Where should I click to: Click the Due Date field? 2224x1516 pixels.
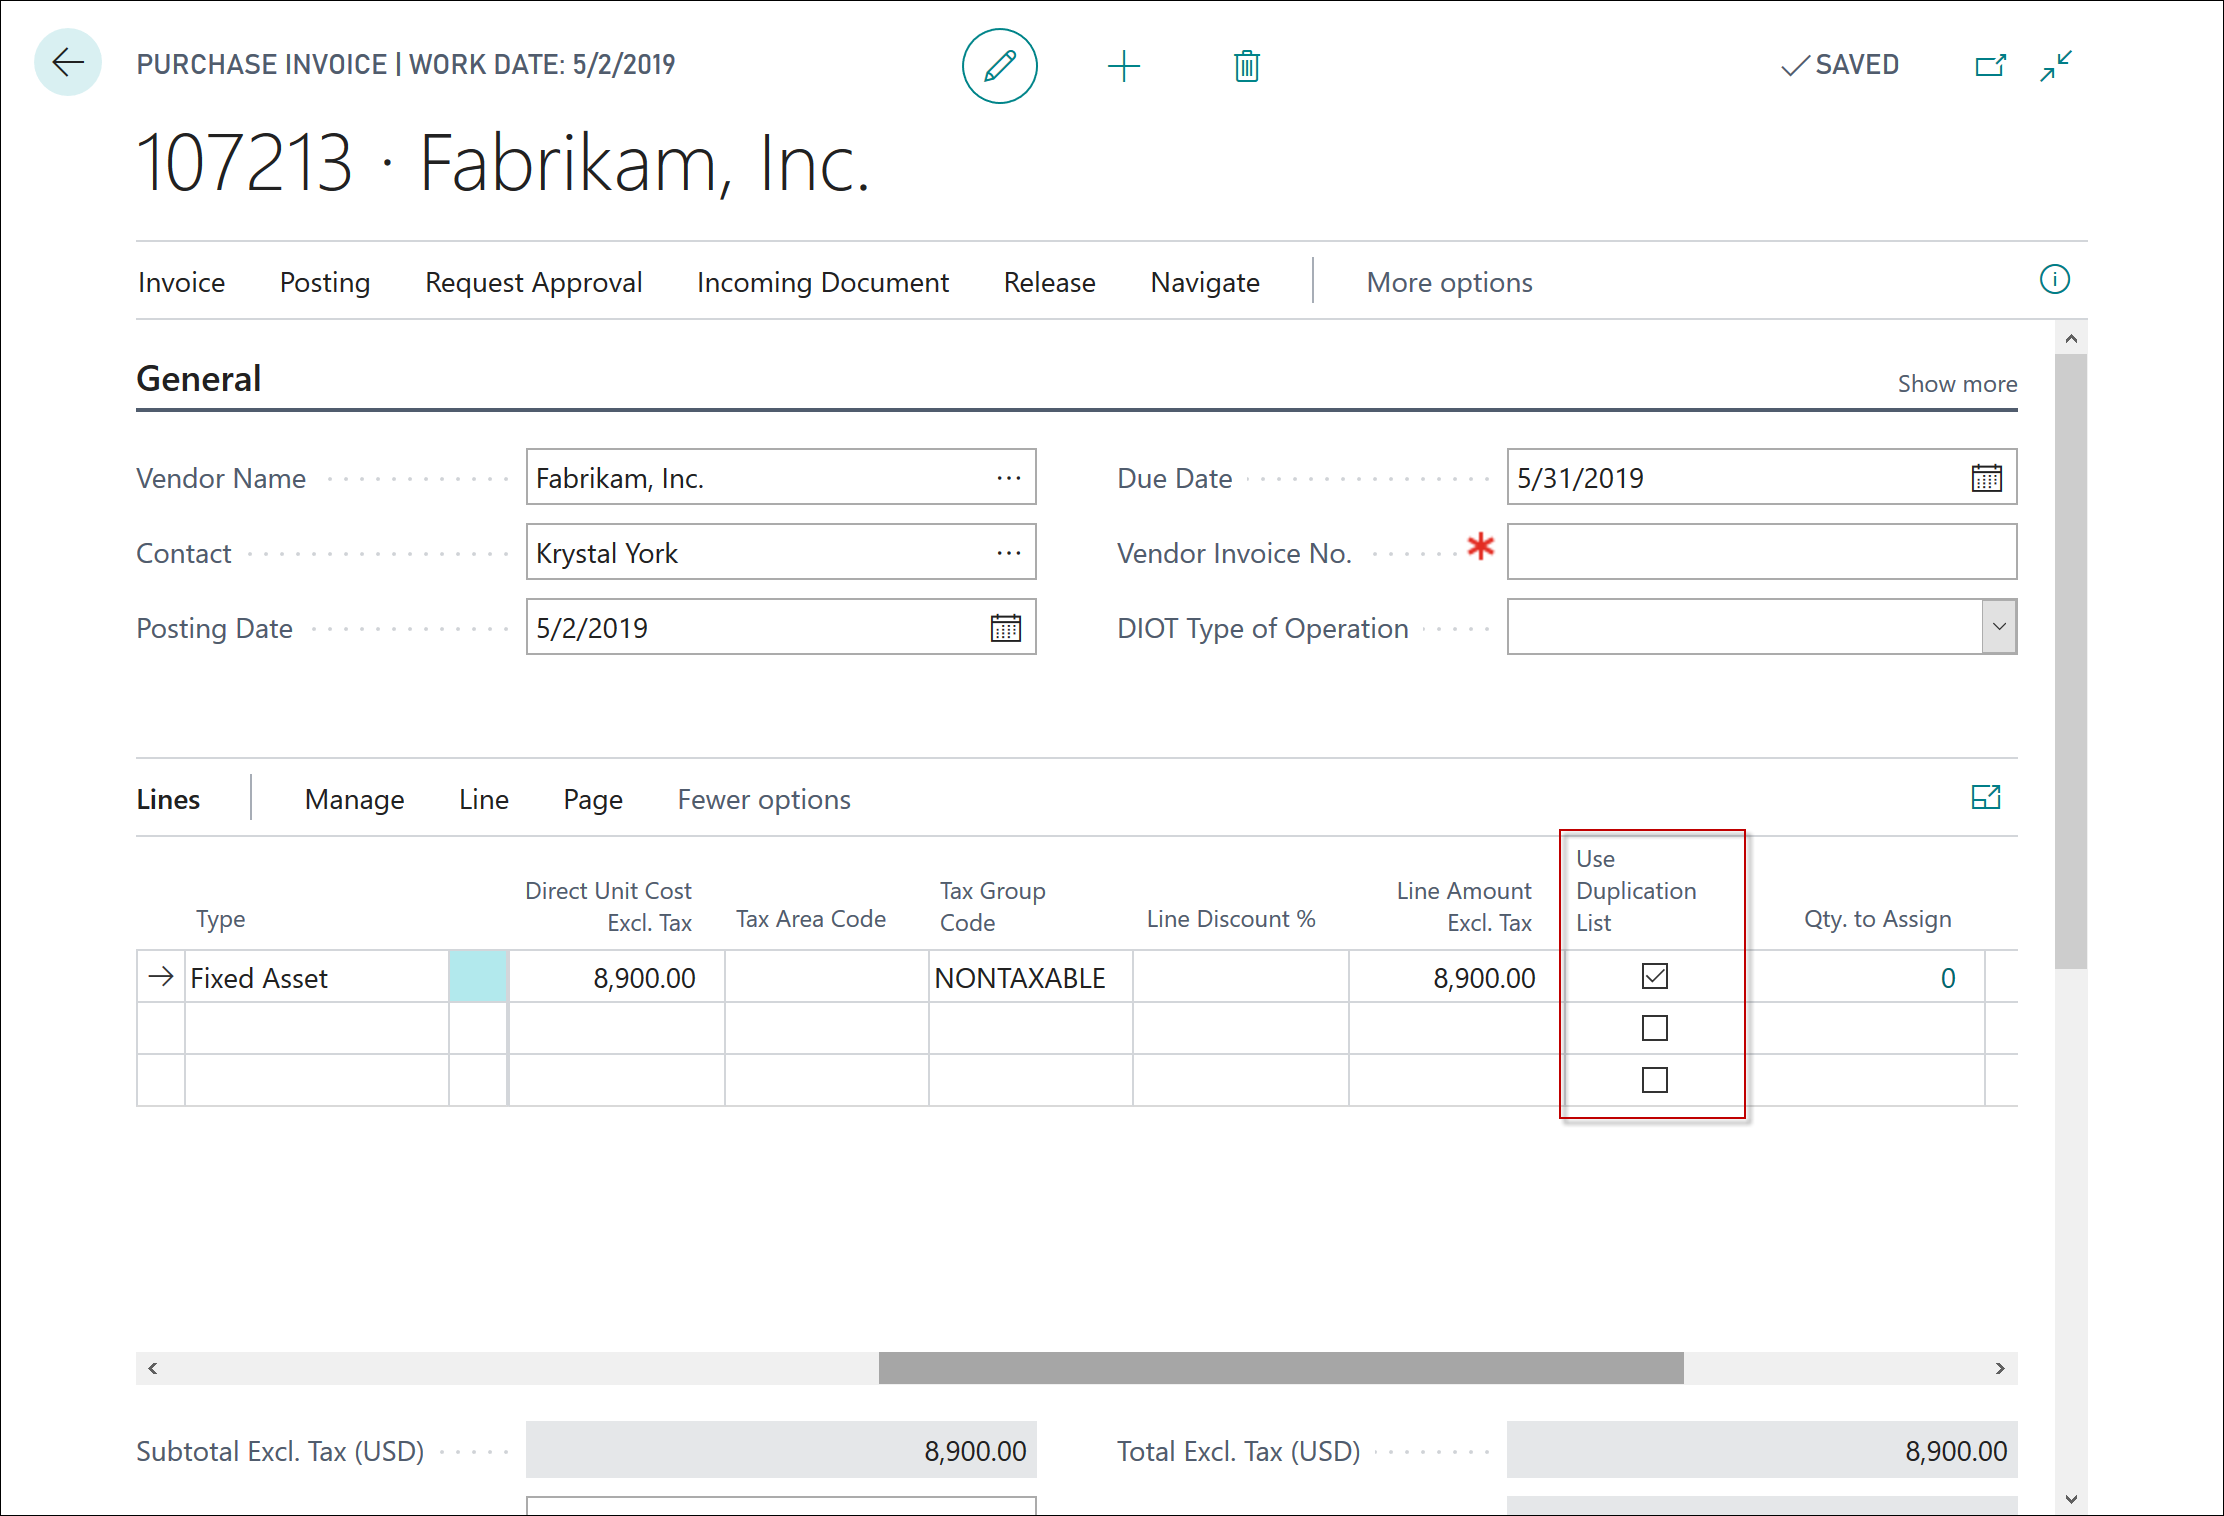1761,477
